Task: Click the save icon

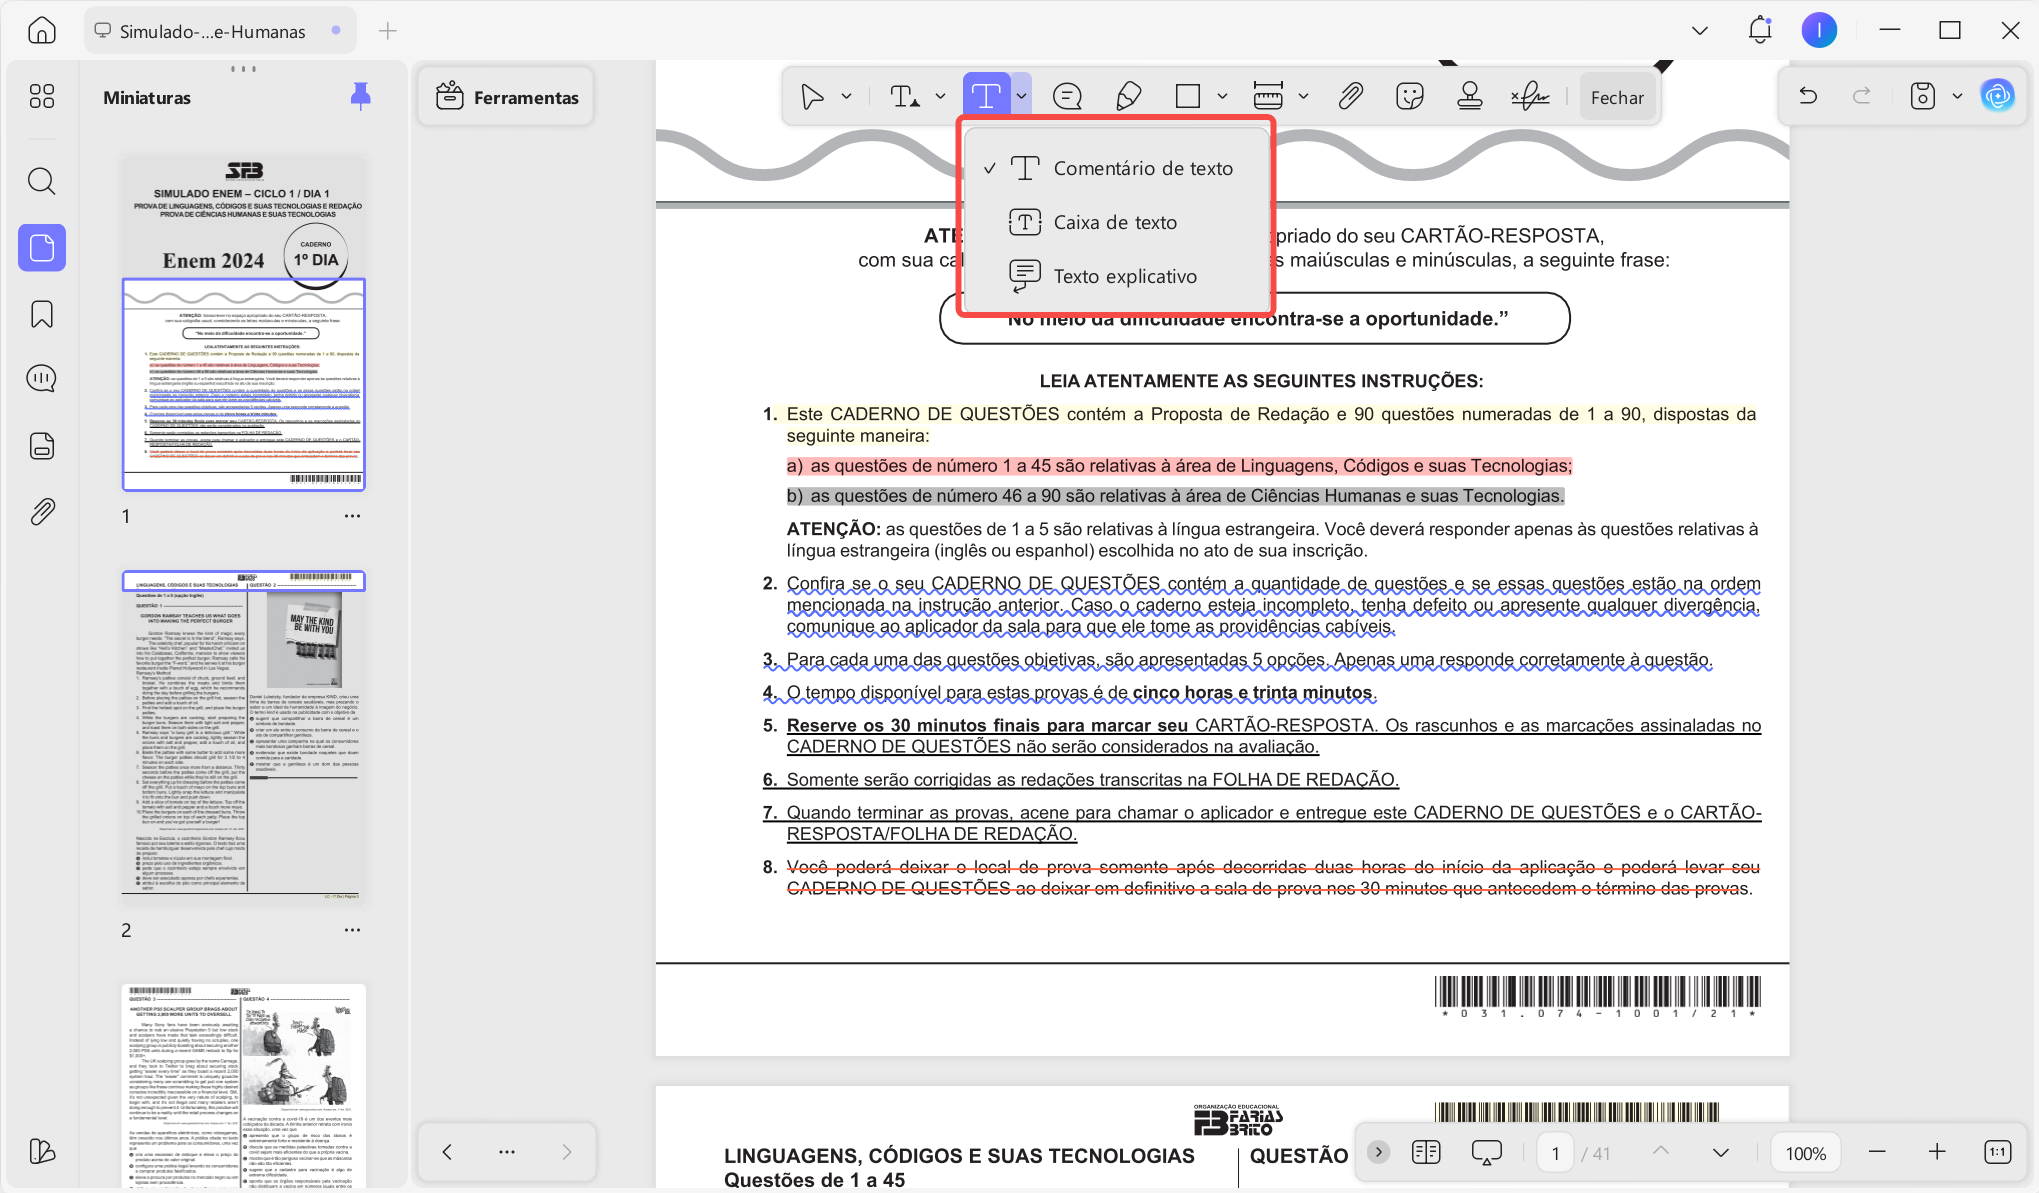Action: point(1922,96)
